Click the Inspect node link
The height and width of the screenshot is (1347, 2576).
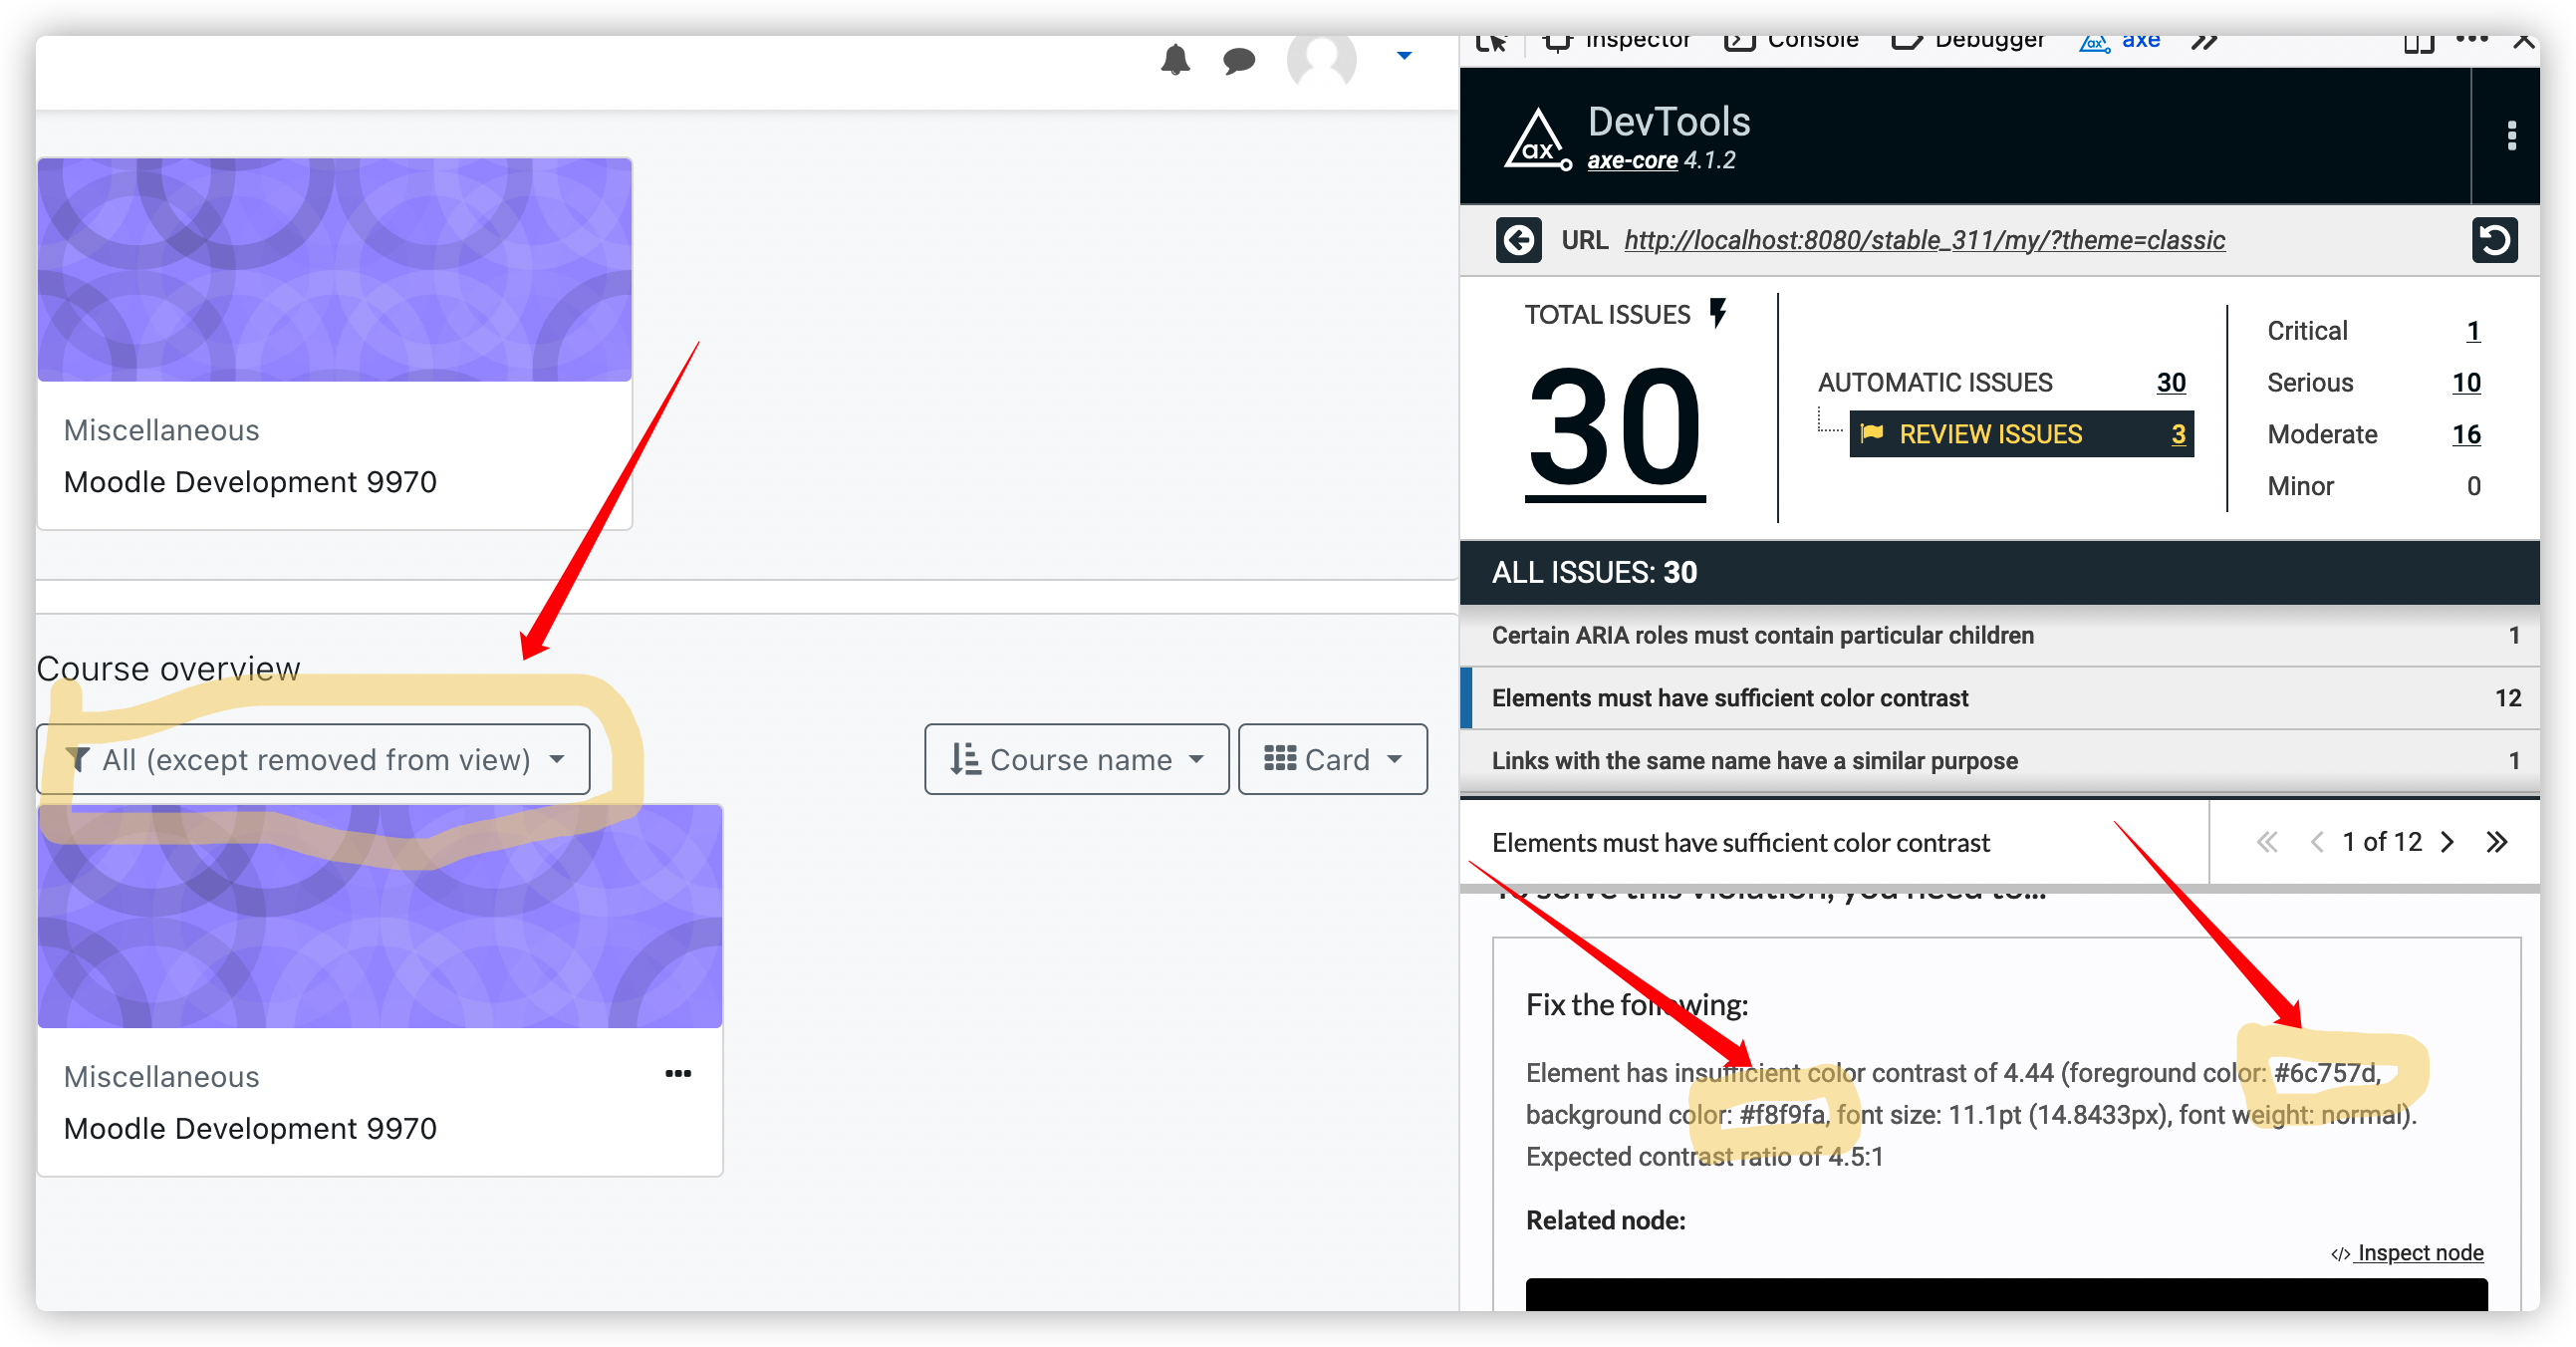(2408, 1253)
